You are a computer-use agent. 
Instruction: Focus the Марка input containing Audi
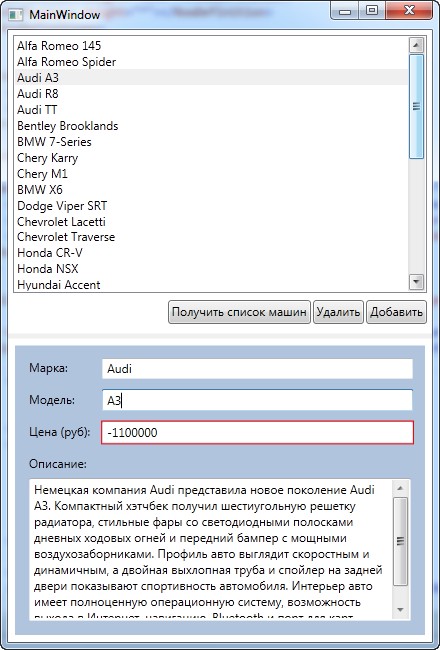pyautogui.click(x=257, y=369)
